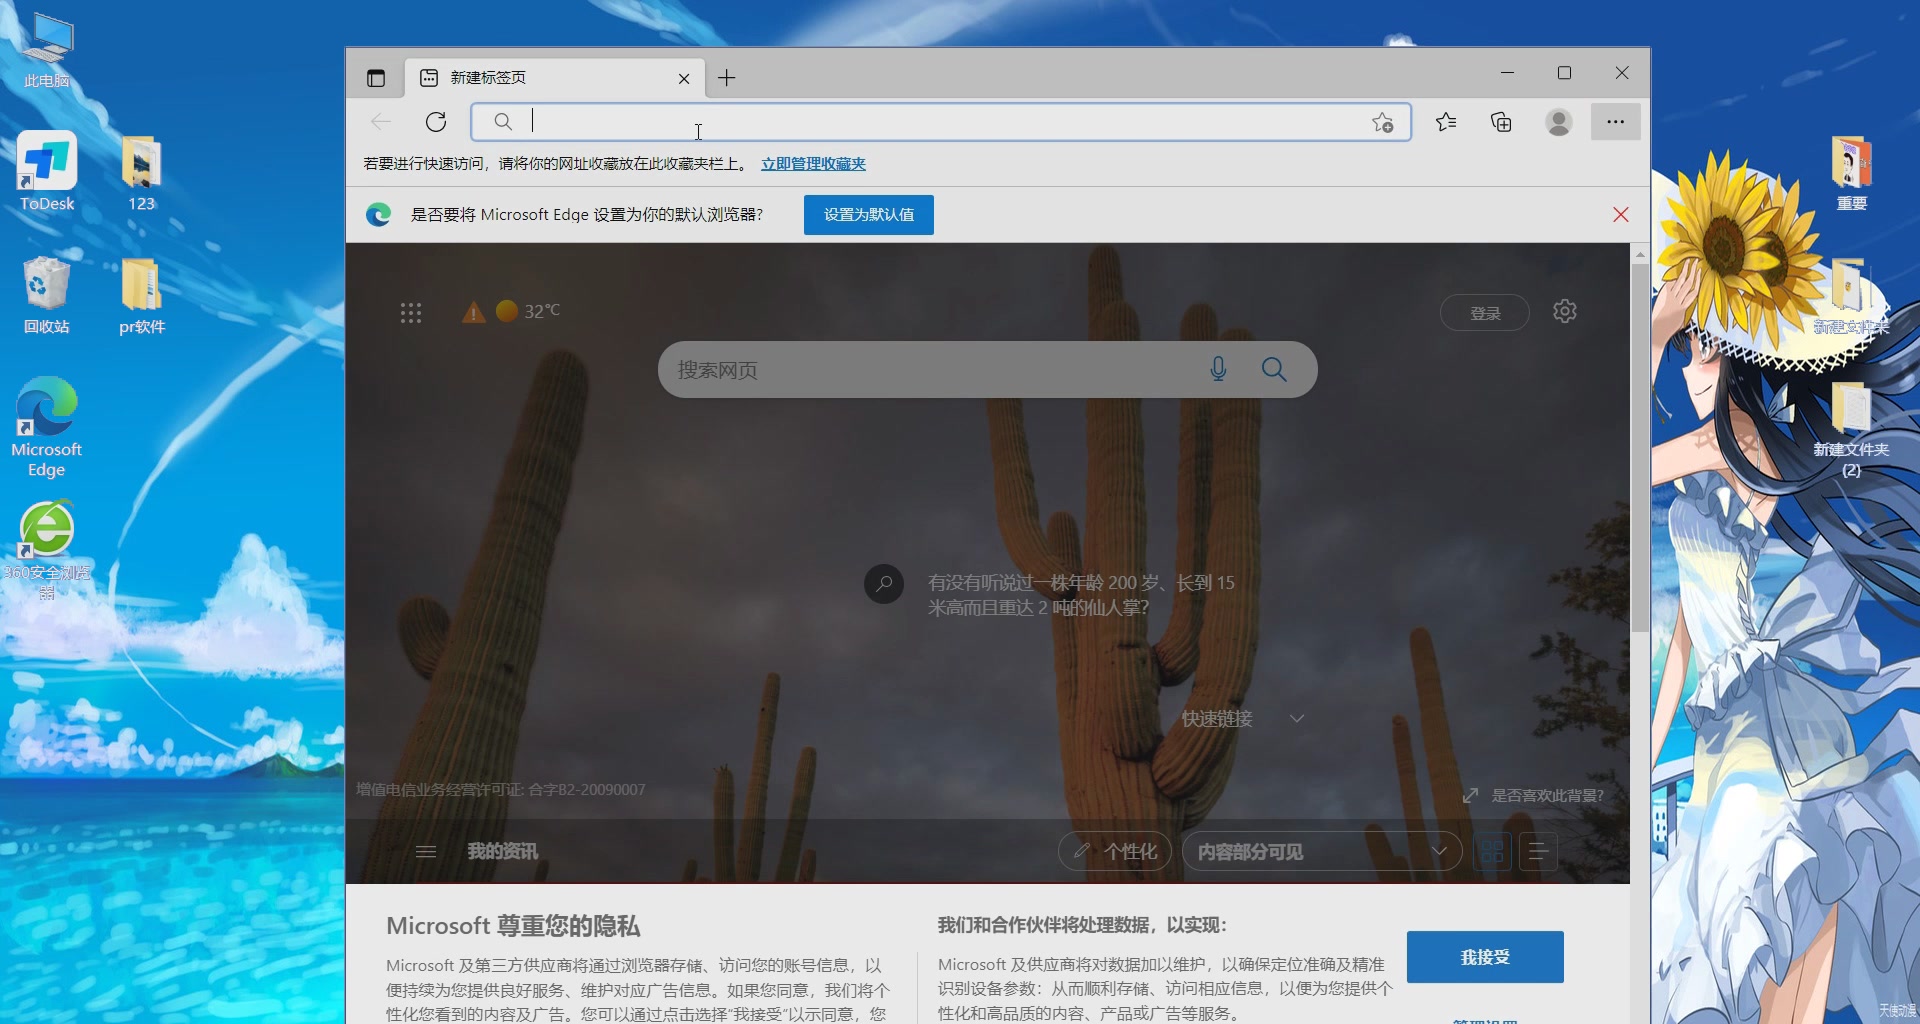Open the 32°C weather widget
Image resolution: width=1920 pixels, height=1024 pixels.
[x=528, y=311]
